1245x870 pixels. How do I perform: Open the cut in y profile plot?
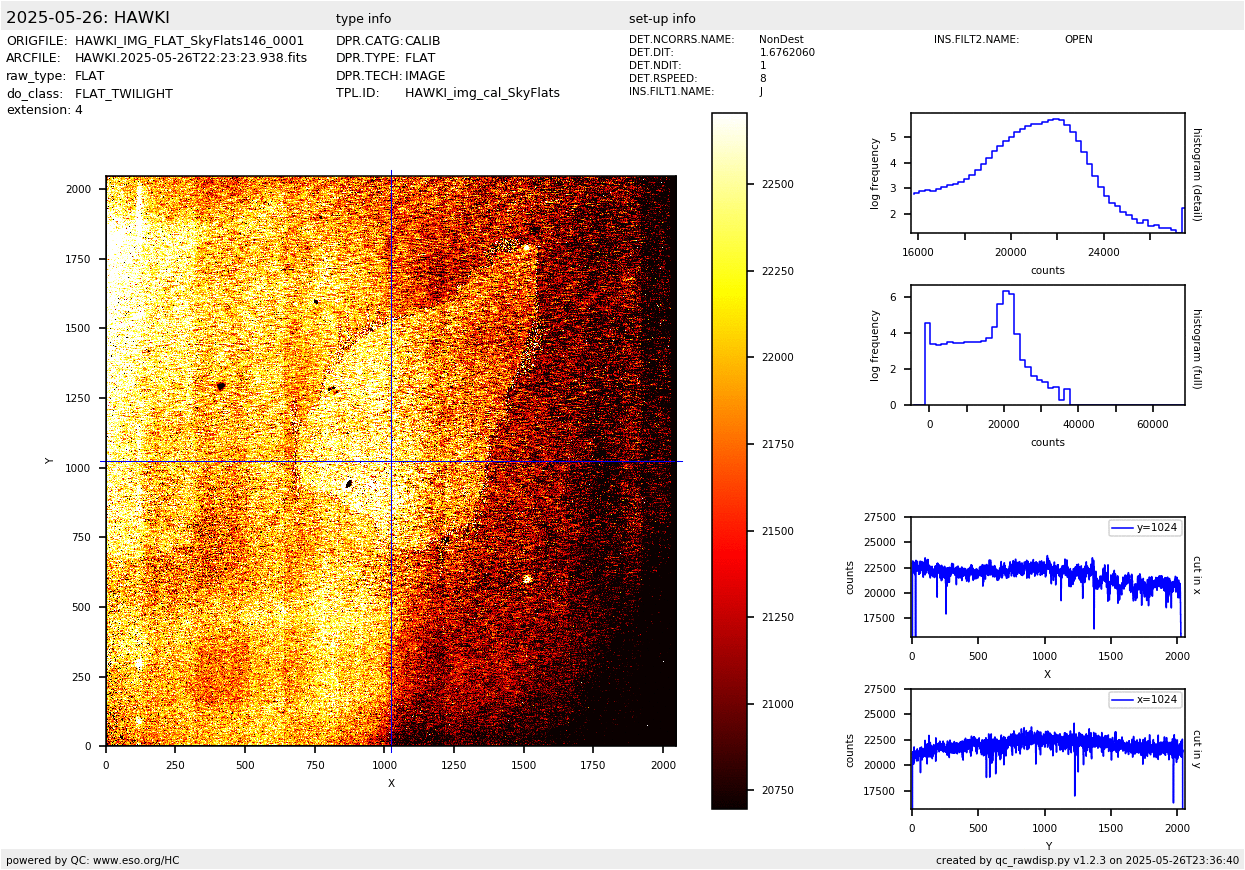1047,750
